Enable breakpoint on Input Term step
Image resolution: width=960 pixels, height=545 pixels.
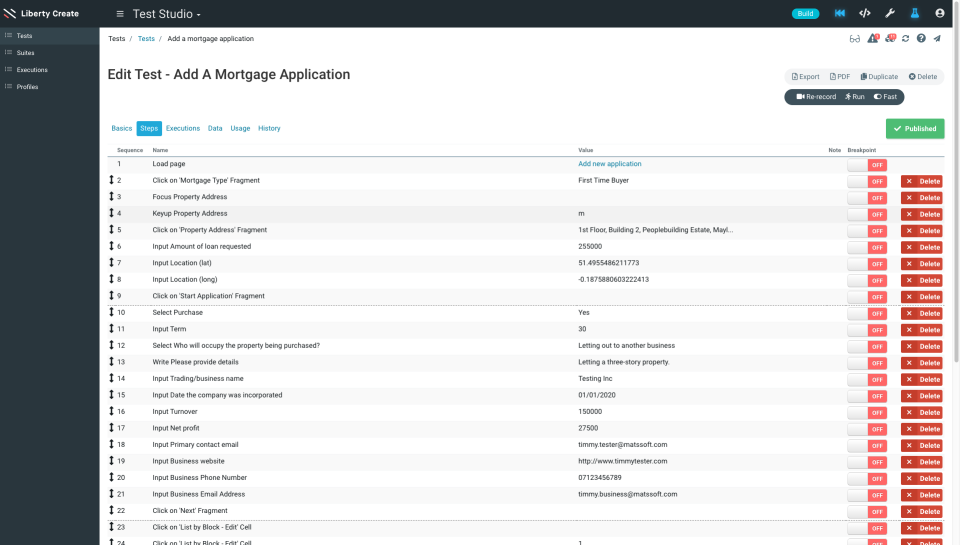pyautogui.click(x=866, y=330)
